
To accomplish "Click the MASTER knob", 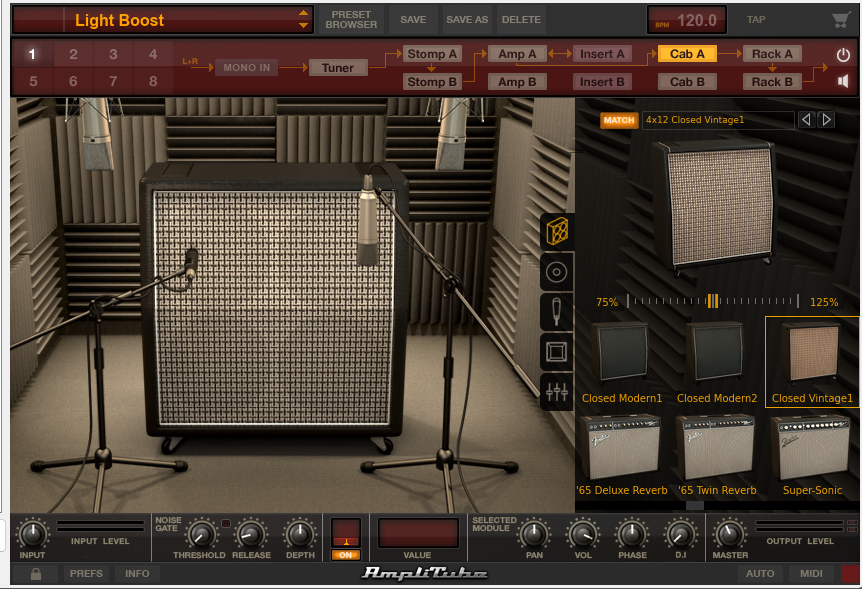I will [730, 533].
